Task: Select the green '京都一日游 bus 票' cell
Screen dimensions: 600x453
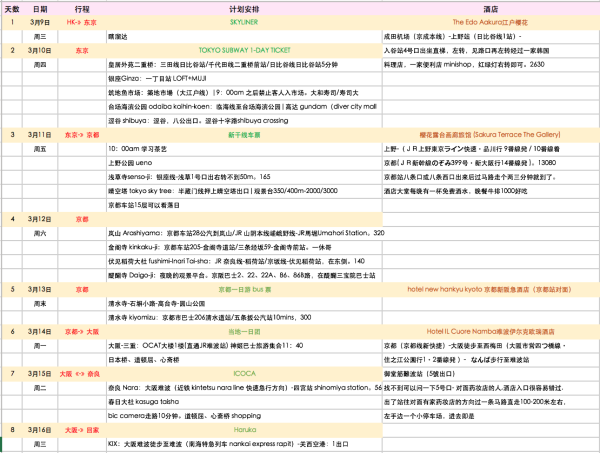Action: [x=244, y=290]
